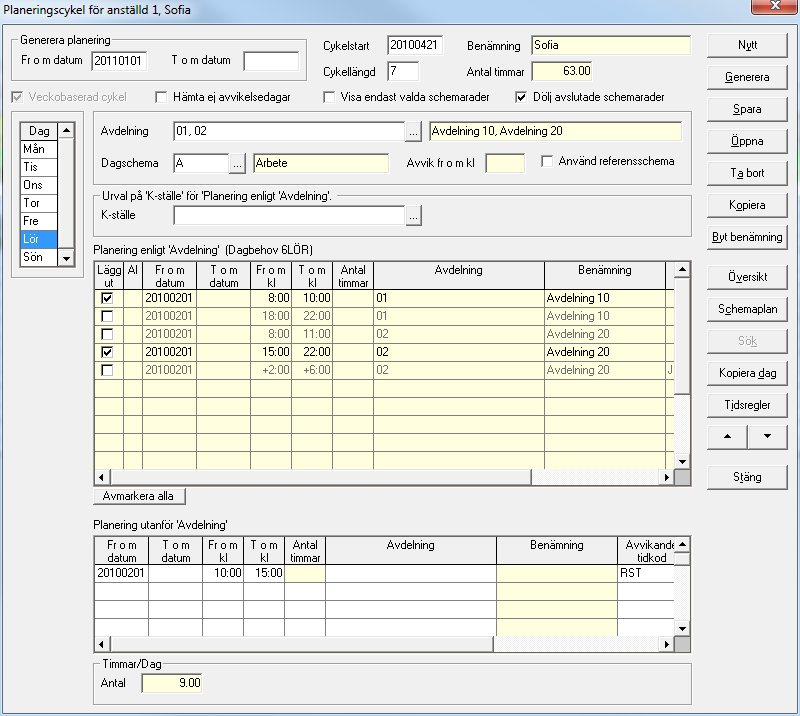The image size is (800, 716).
Task: Click Avdelning column header in upper grid
Action: [x=459, y=276]
